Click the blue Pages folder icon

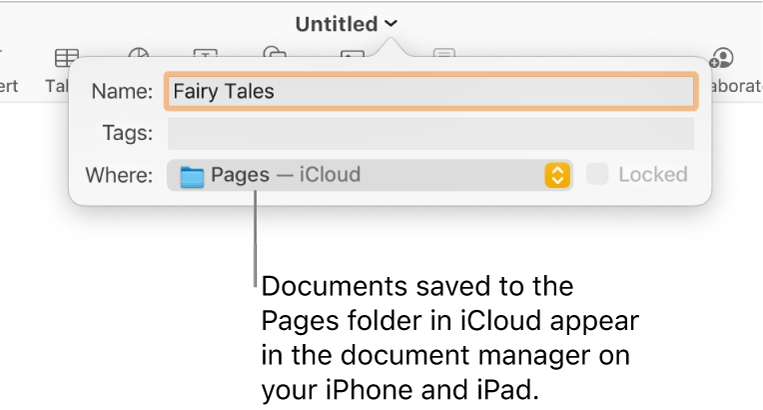click(192, 177)
